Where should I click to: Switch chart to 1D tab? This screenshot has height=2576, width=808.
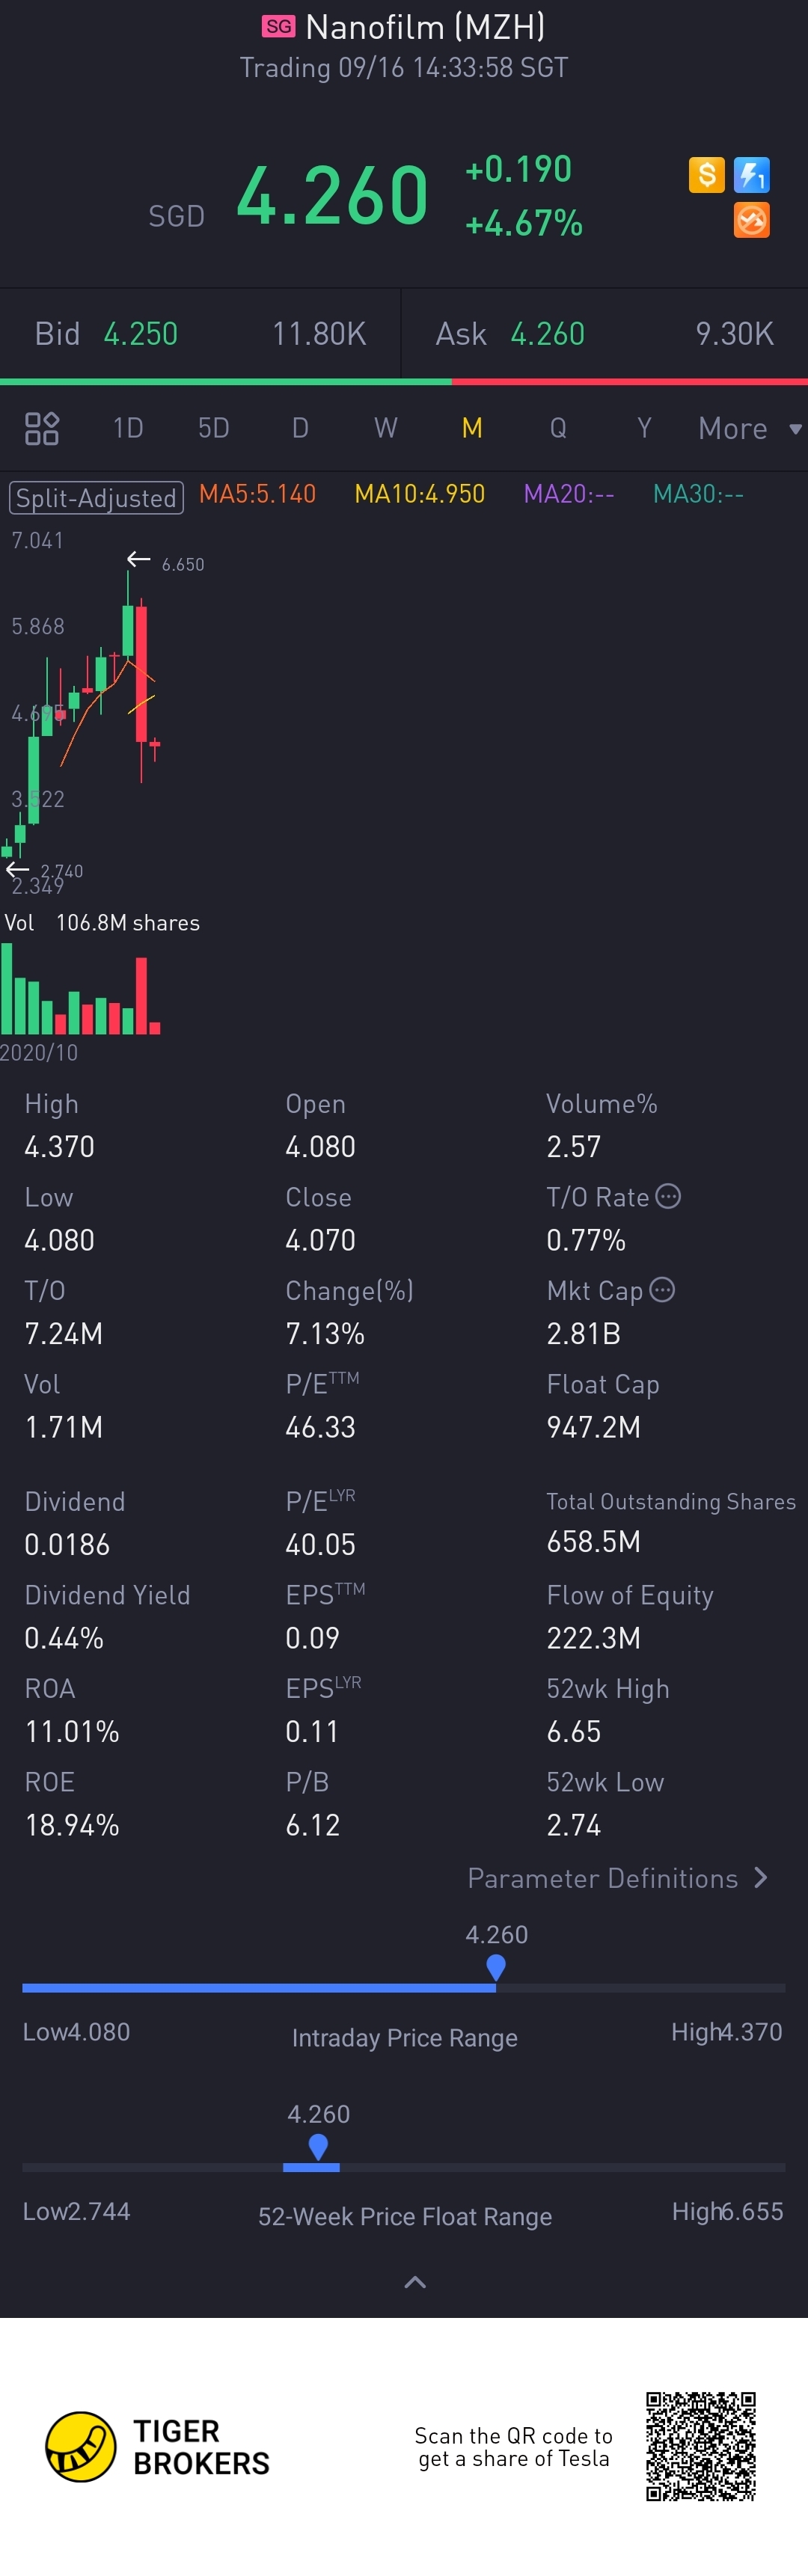tap(128, 429)
